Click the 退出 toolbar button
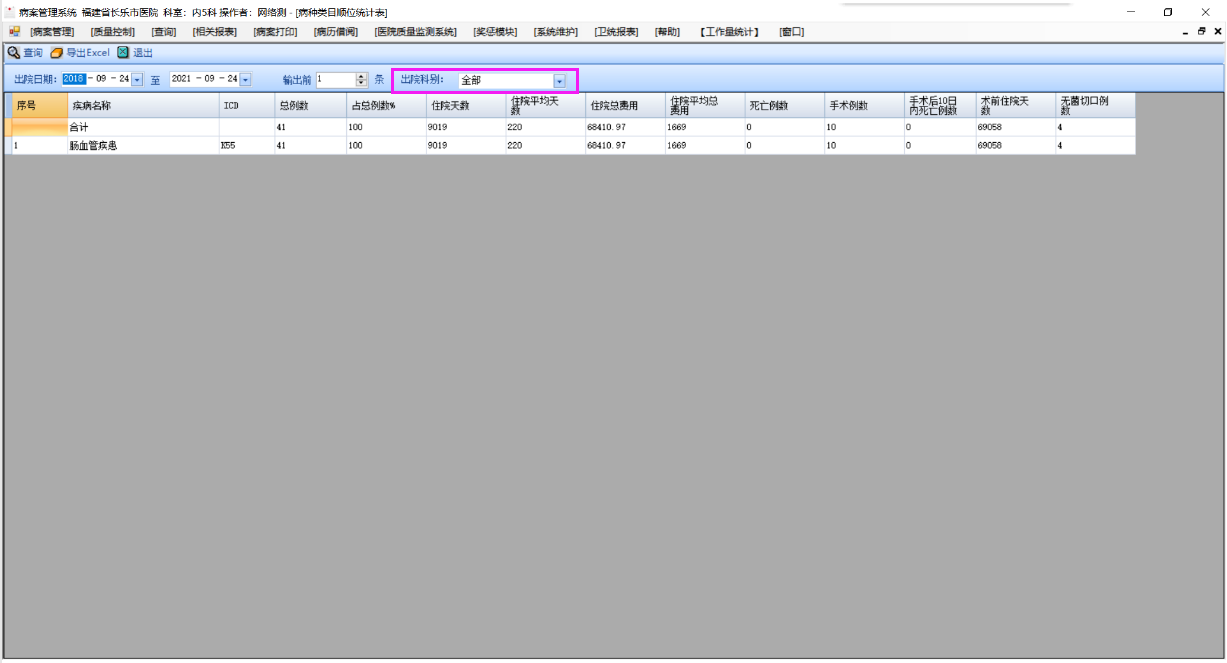The width and height of the screenshot is (1227, 663). (135, 53)
